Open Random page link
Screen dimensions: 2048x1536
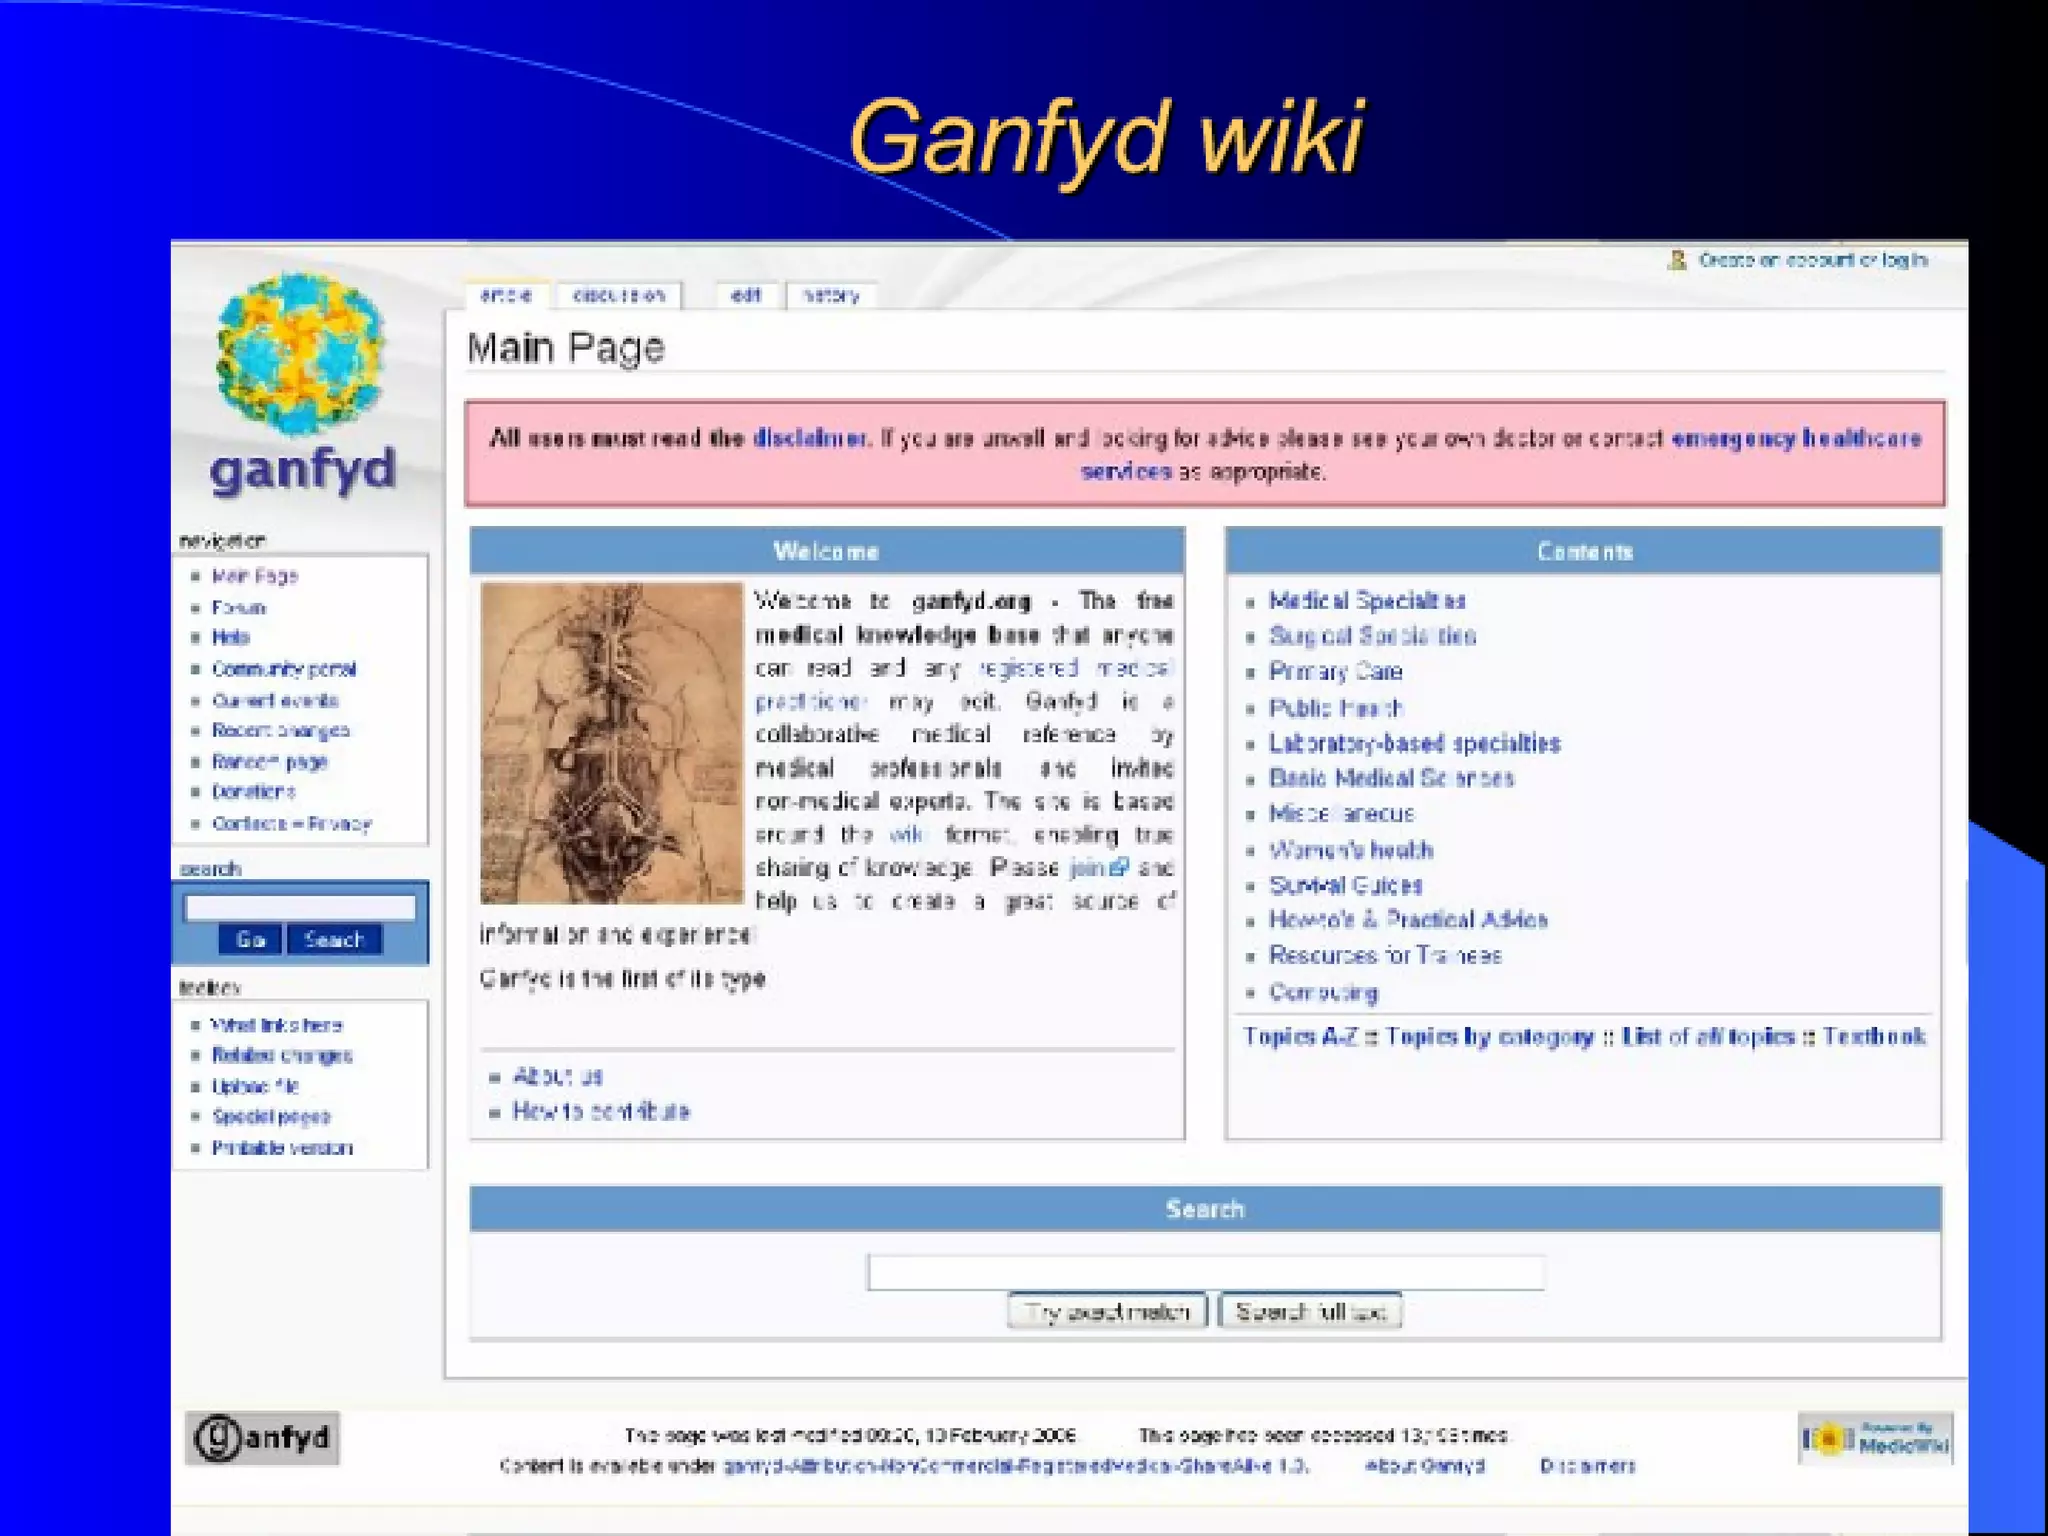tap(270, 762)
